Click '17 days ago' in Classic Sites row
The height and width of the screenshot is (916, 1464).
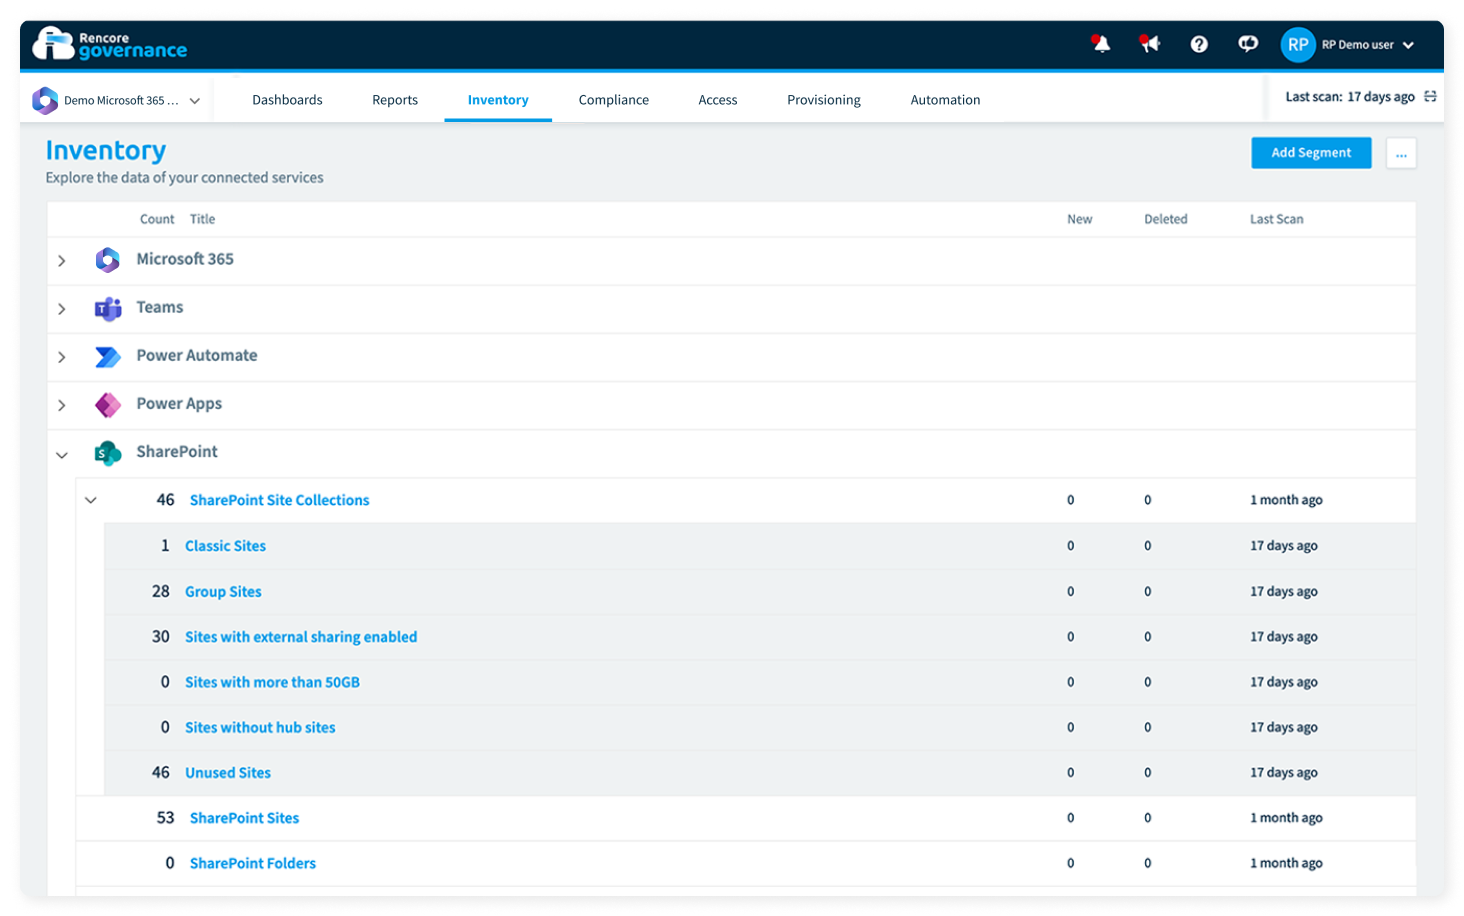(1283, 546)
